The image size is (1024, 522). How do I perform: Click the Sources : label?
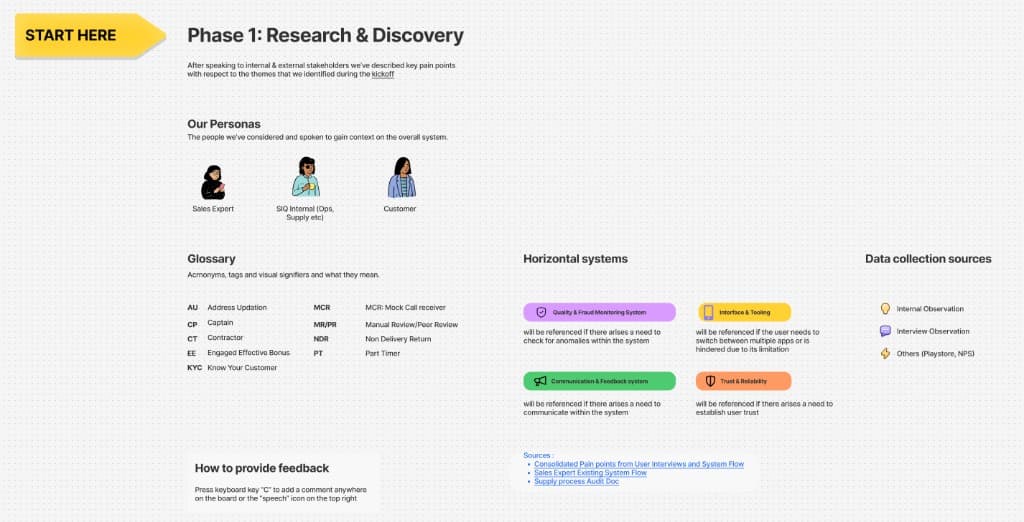[x=538, y=455]
